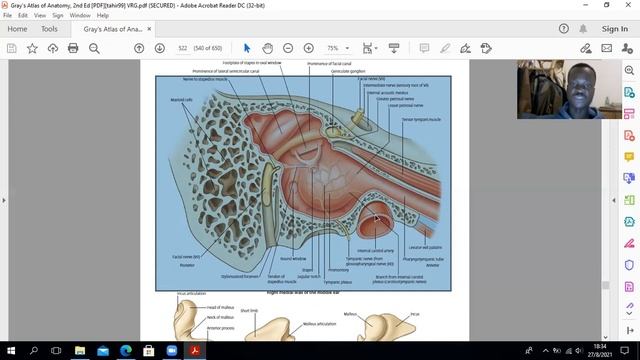The height and width of the screenshot is (360, 640).
Task: Open the notifications bell
Action: (x=583, y=29)
